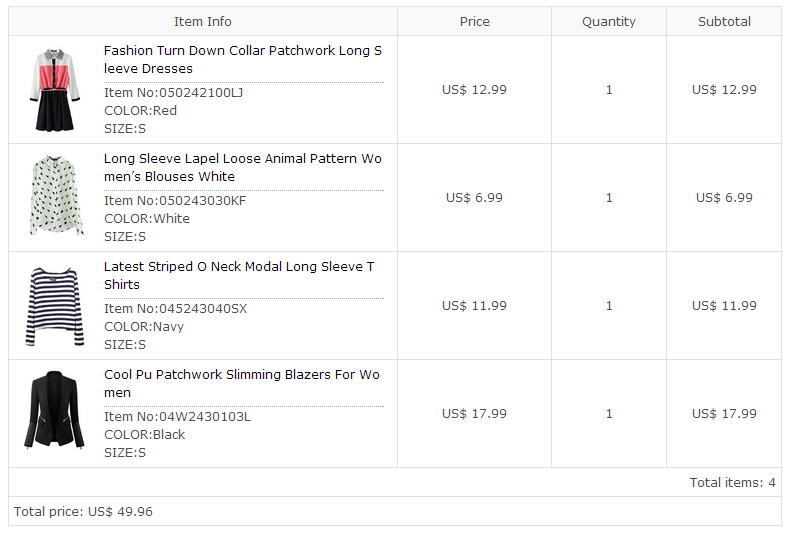Viewport: 789px width, 537px height.
Task: Click item number 050243030KF text
Action: [x=175, y=201]
